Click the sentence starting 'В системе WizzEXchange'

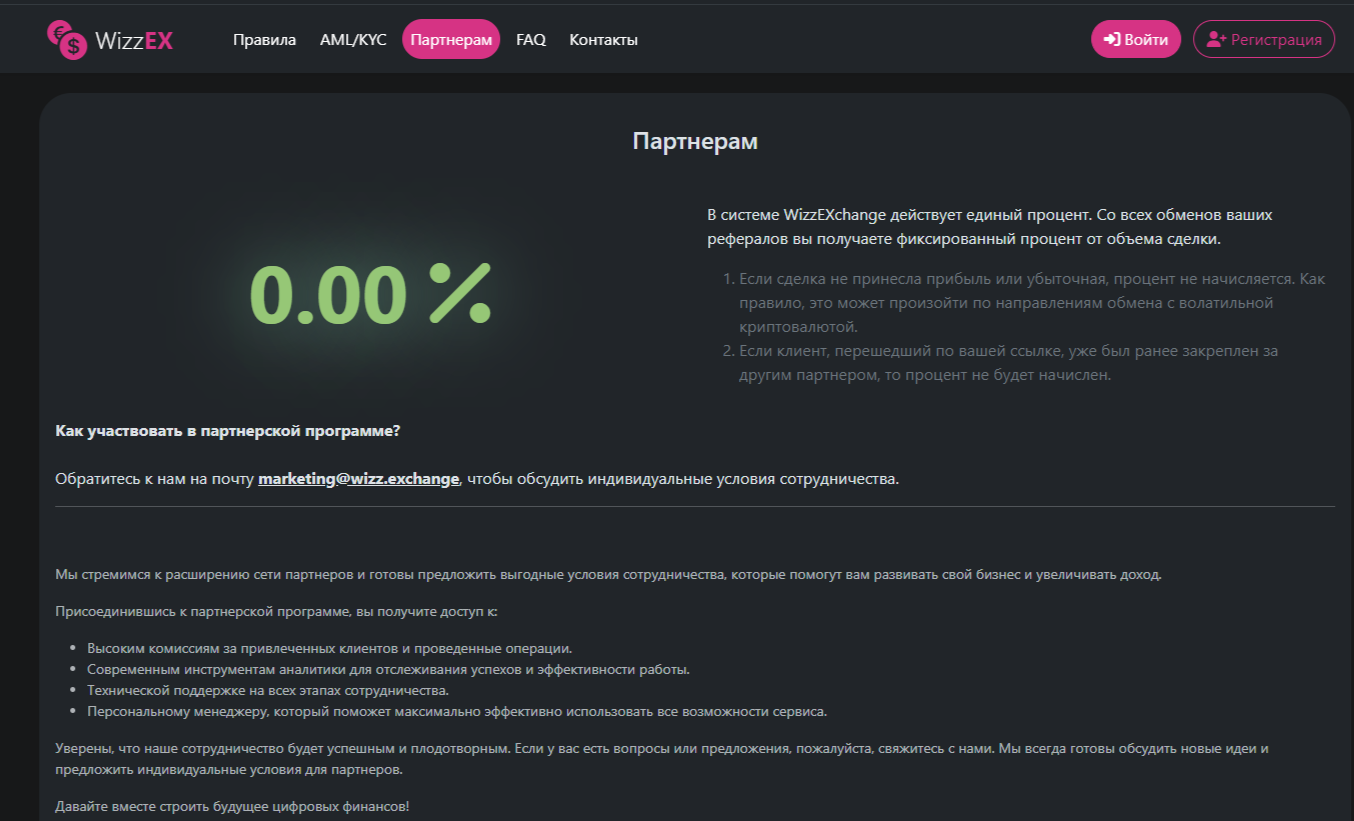(x=990, y=228)
